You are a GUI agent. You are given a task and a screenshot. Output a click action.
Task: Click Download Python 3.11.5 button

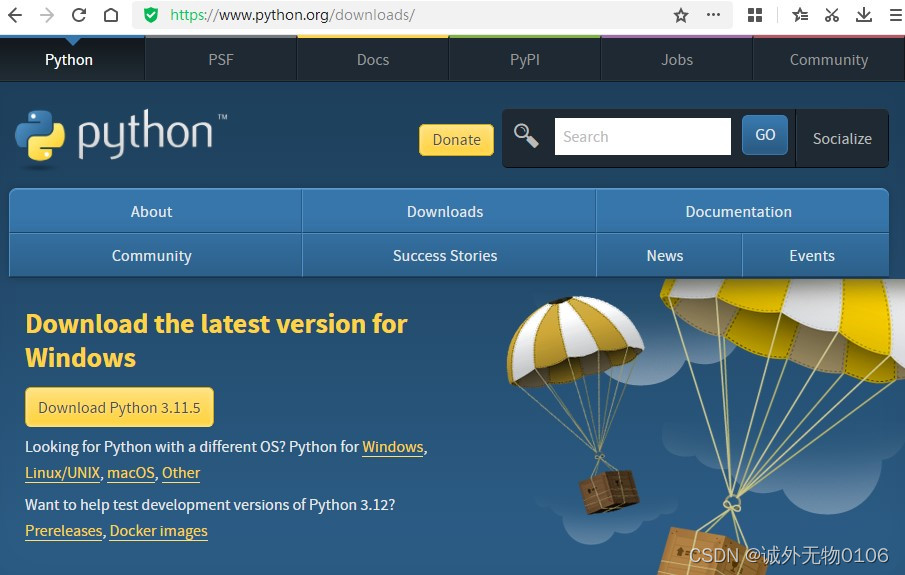pyautogui.click(x=119, y=408)
